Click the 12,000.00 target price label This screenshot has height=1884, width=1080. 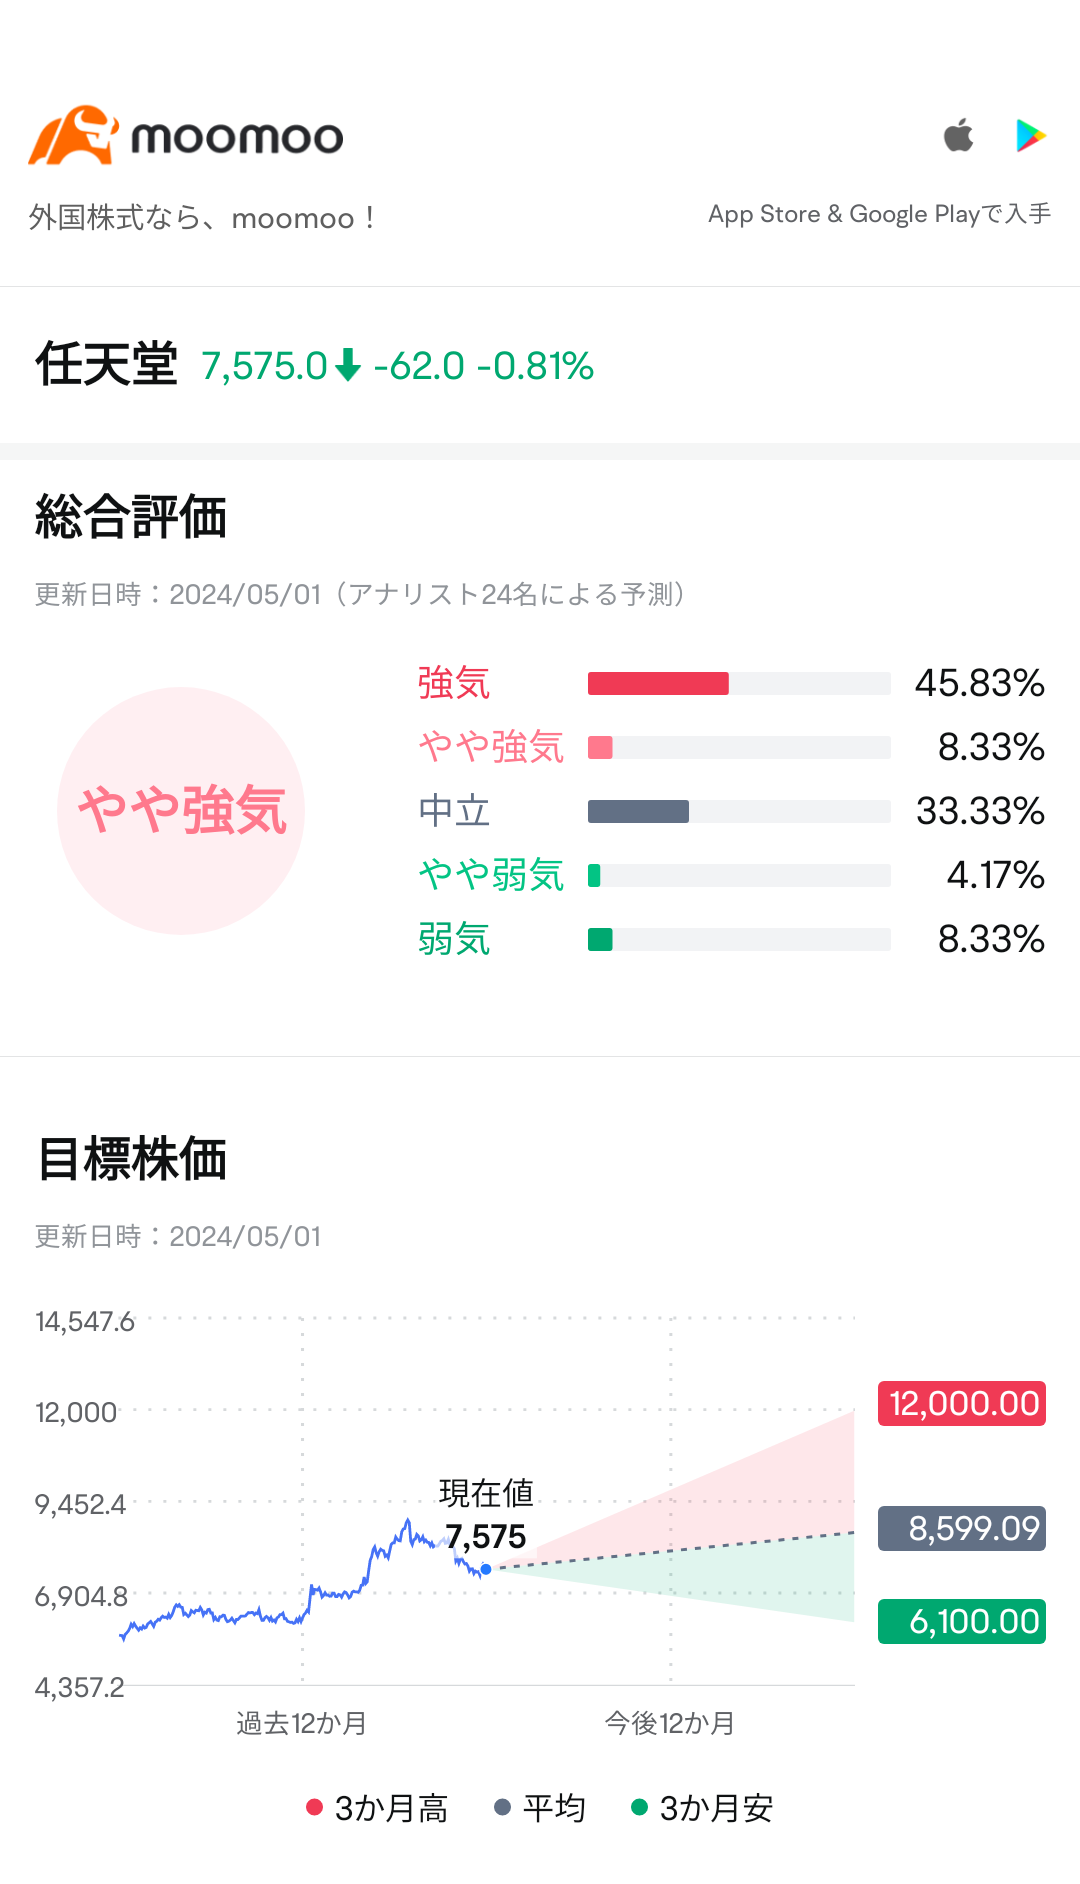[x=960, y=1403]
